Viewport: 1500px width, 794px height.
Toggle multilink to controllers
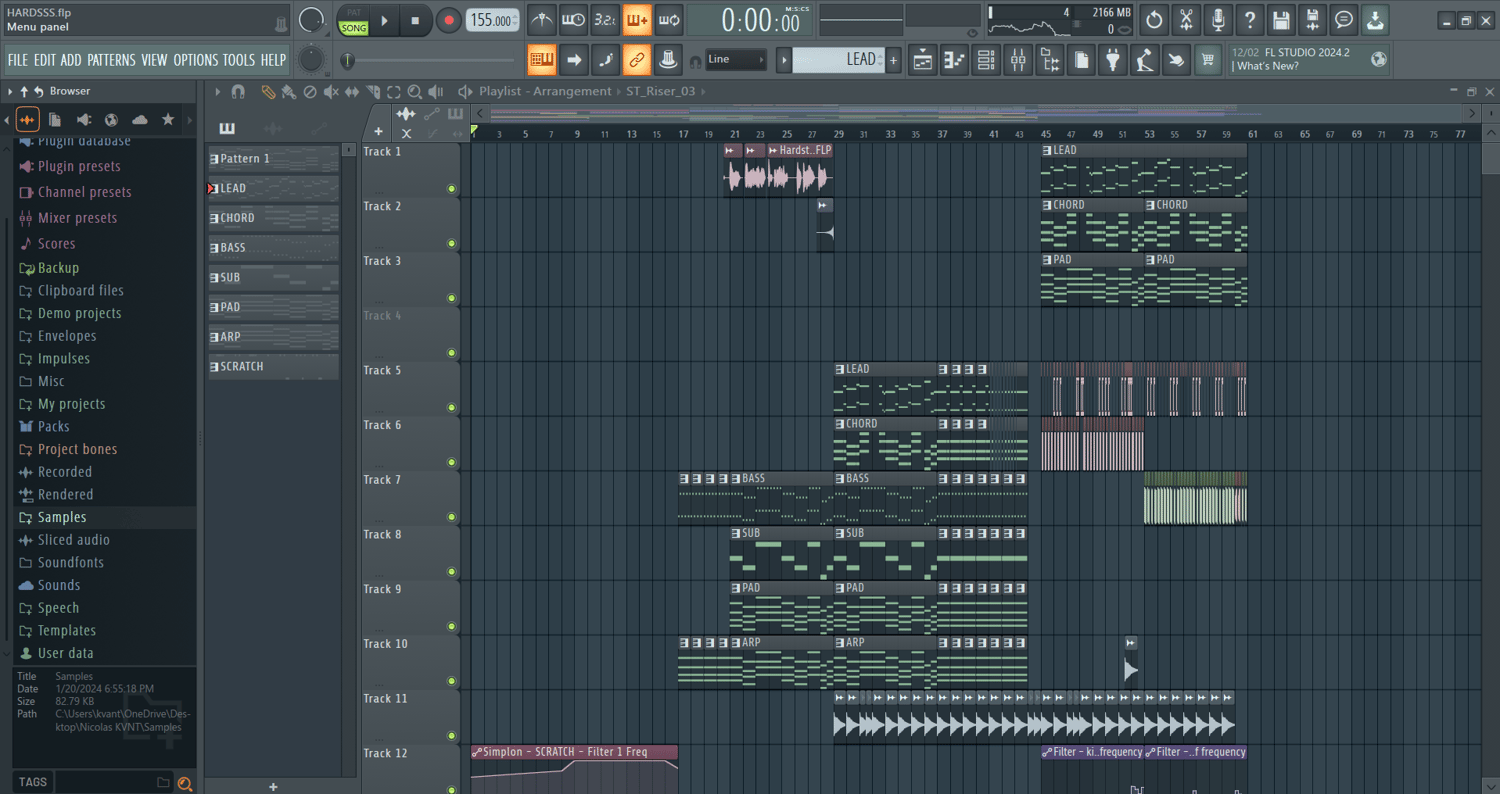pos(637,60)
